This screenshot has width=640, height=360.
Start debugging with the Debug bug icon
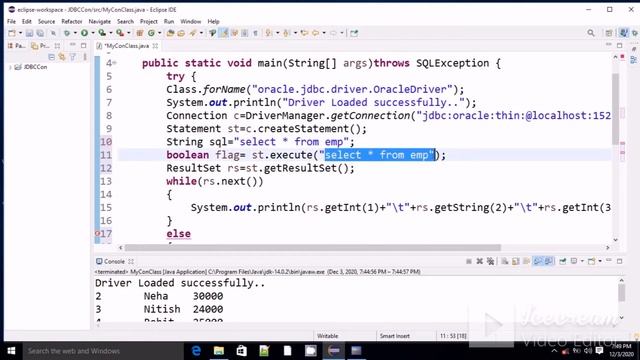[x=67, y=33]
